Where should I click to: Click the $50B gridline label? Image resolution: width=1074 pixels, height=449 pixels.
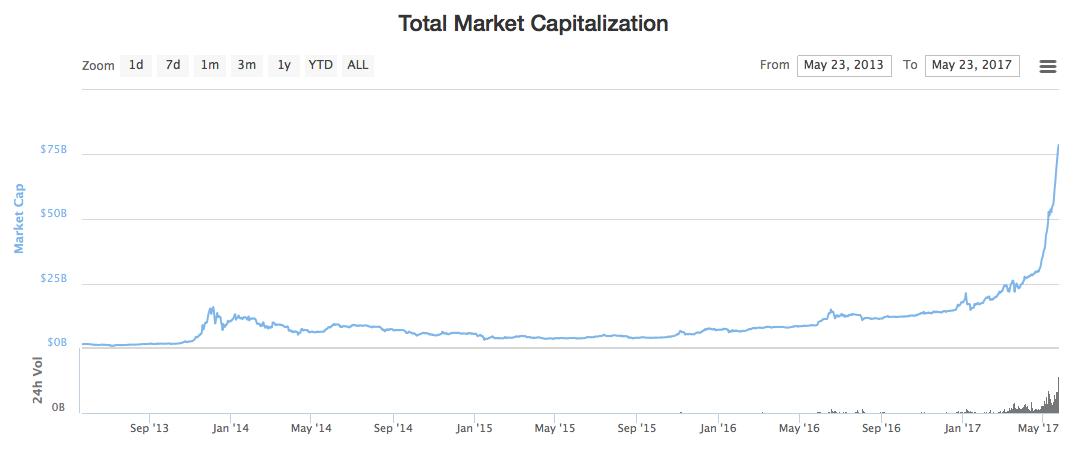click(x=53, y=214)
